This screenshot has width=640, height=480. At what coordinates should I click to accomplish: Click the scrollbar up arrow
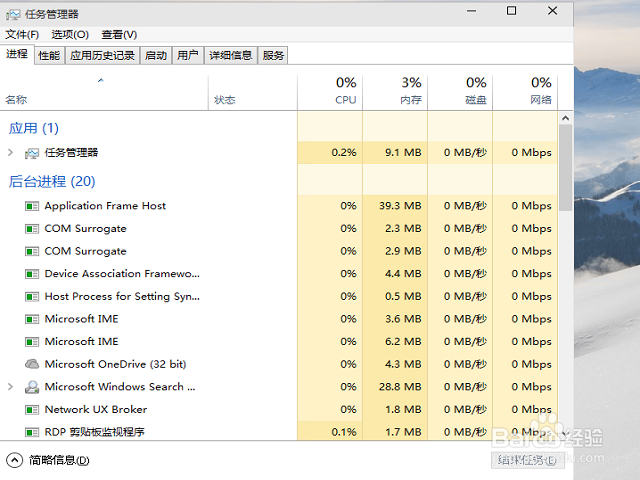(x=565, y=118)
